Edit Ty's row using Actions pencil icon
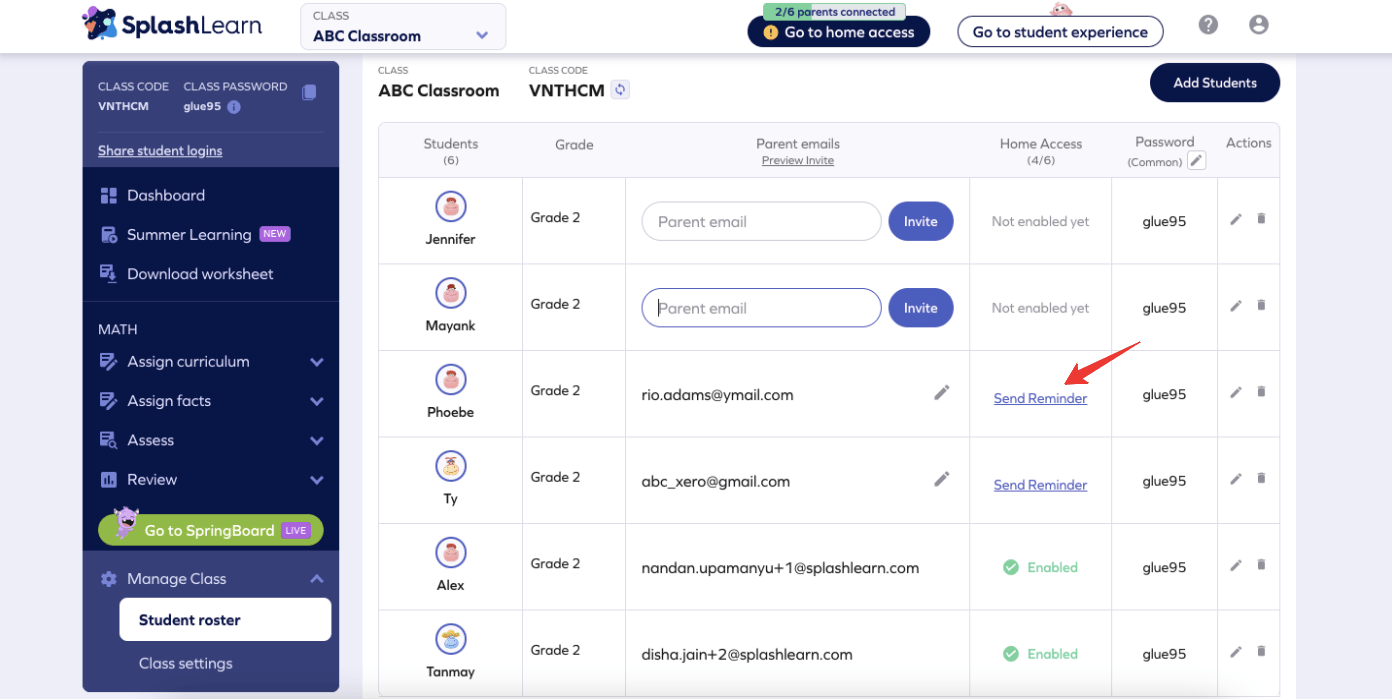Image resolution: width=1392 pixels, height=699 pixels. [x=1235, y=480]
